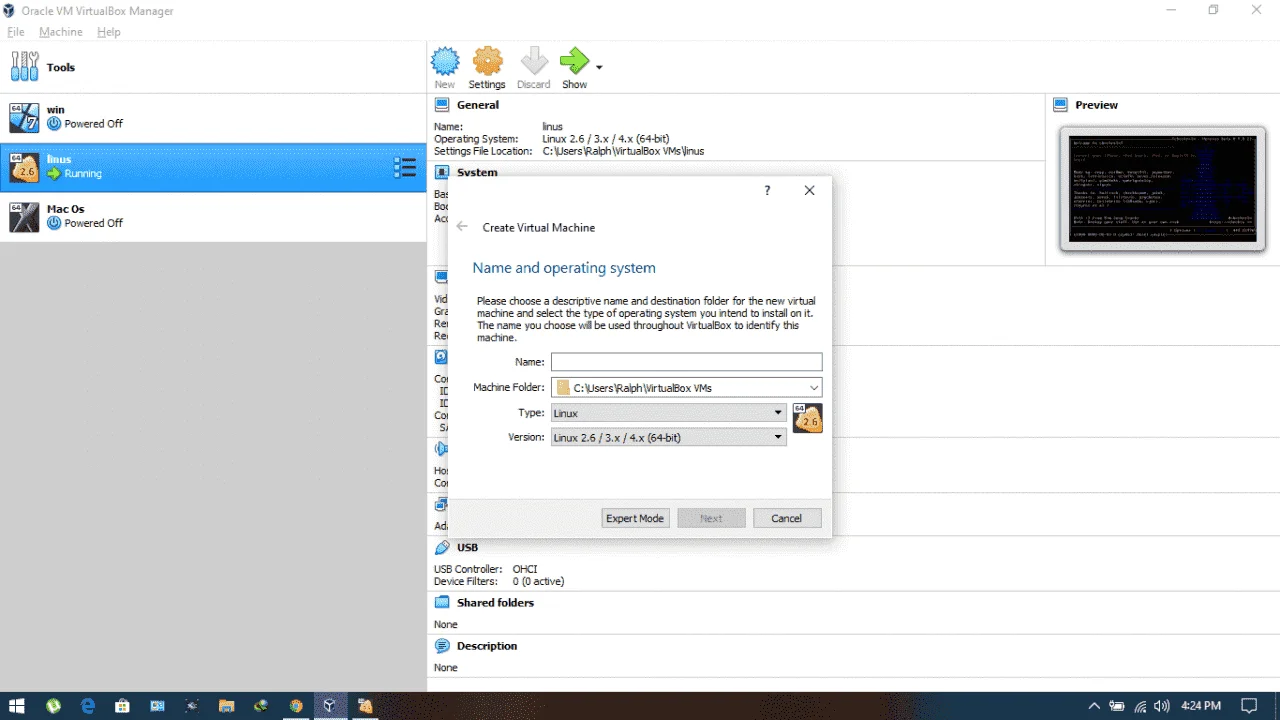Click the OS type badge icon in the dialog

coord(807,418)
